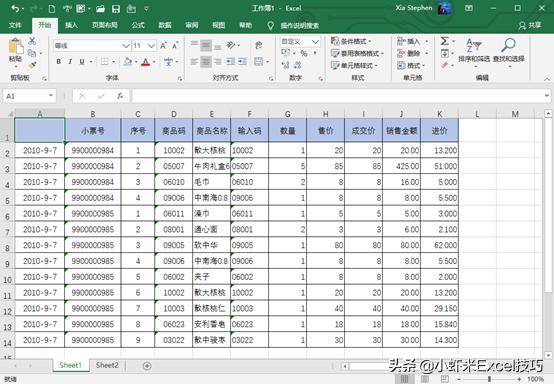The image size is (554, 384).
Task: Increase indent in alignment group
Action: [x=243, y=61]
